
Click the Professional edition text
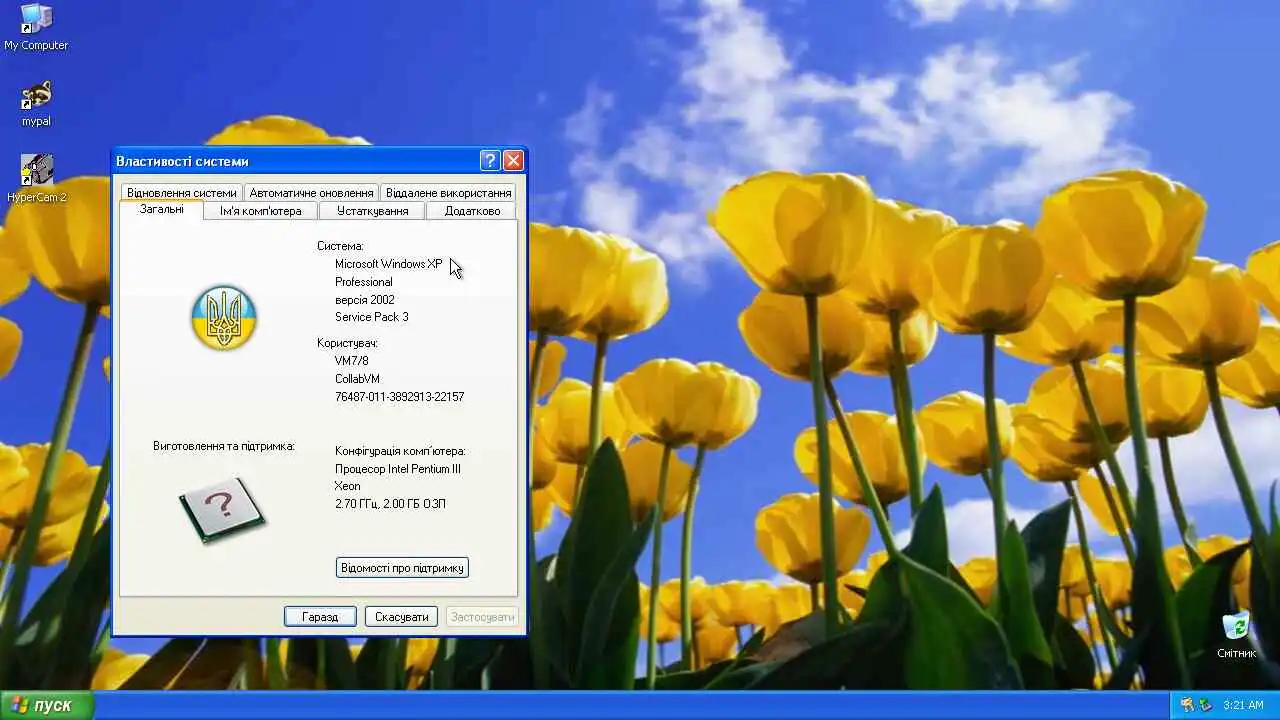[x=363, y=282]
